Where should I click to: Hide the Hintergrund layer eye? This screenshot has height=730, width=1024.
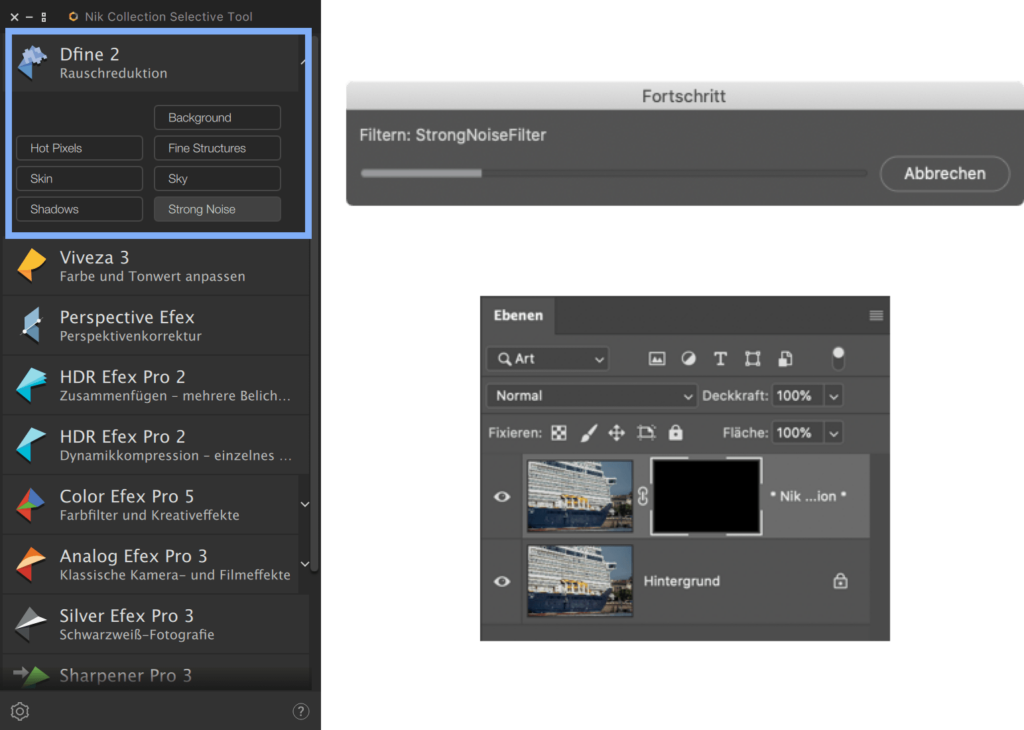(x=502, y=581)
